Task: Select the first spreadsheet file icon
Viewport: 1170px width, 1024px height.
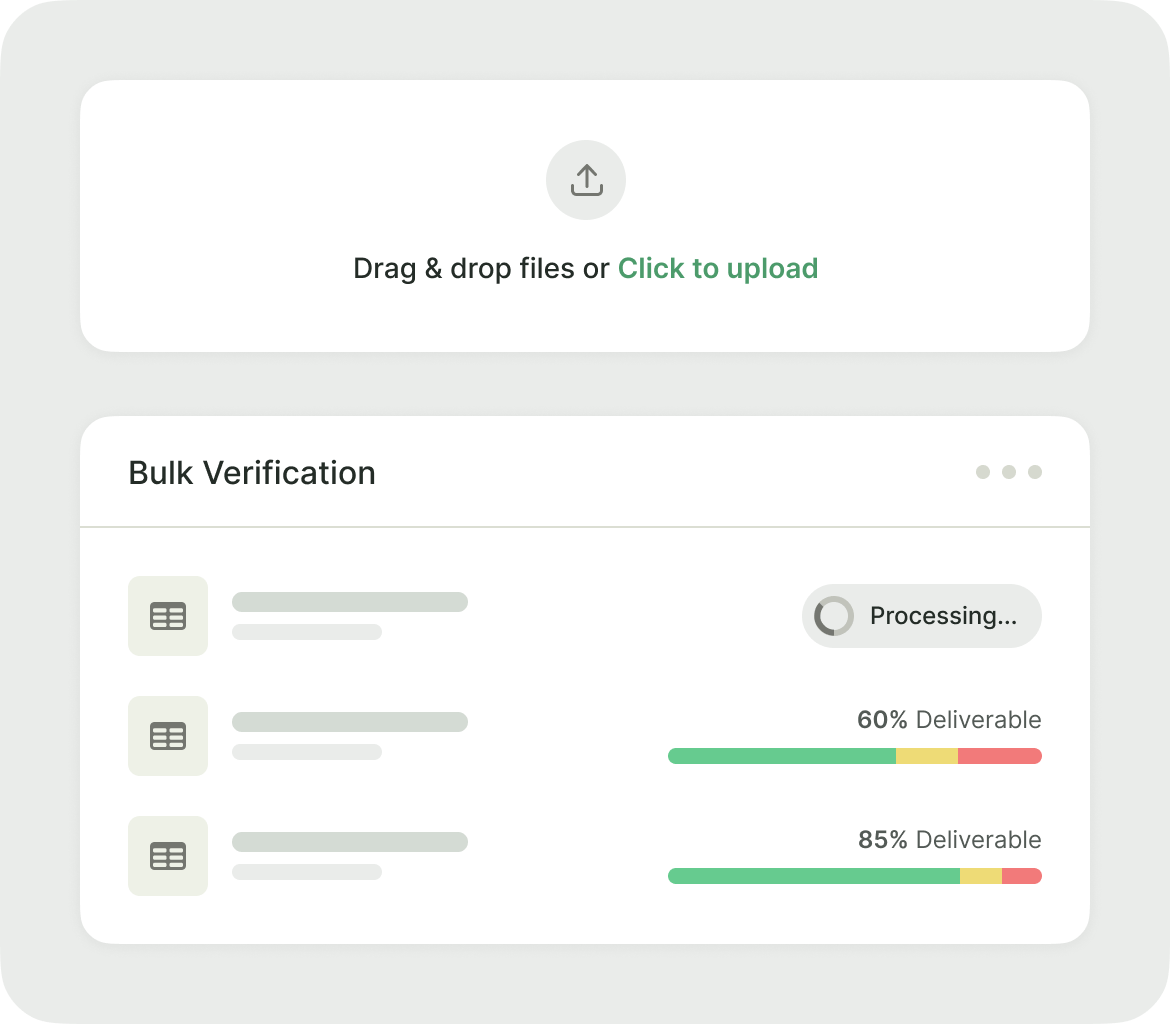Action: [x=167, y=616]
